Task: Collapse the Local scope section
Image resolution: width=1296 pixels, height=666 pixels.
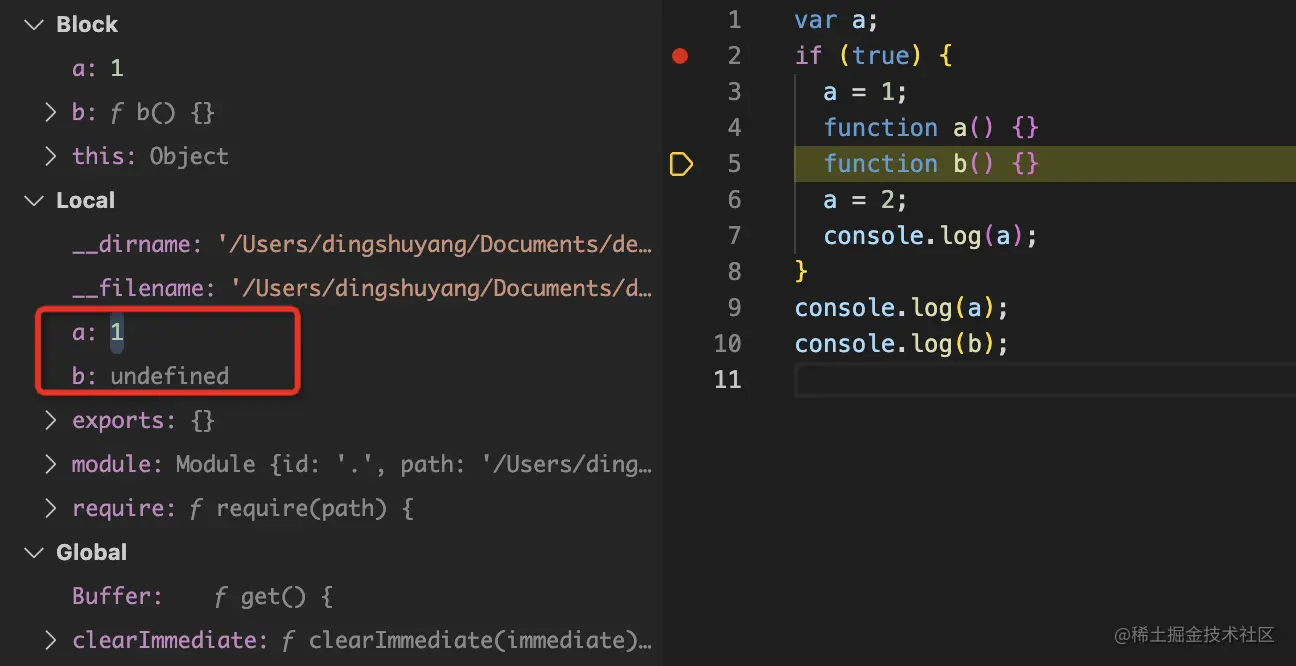Action: [x=34, y=201]
